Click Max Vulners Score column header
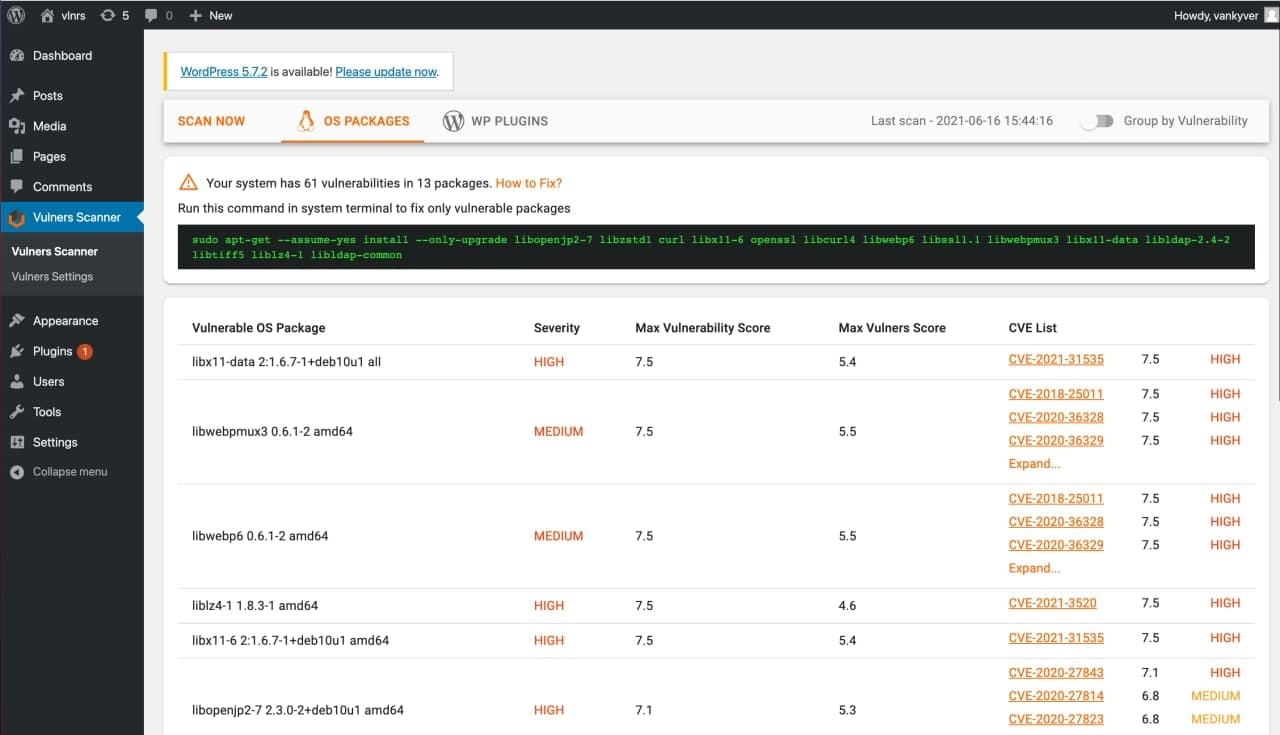 tap(892, 328)
